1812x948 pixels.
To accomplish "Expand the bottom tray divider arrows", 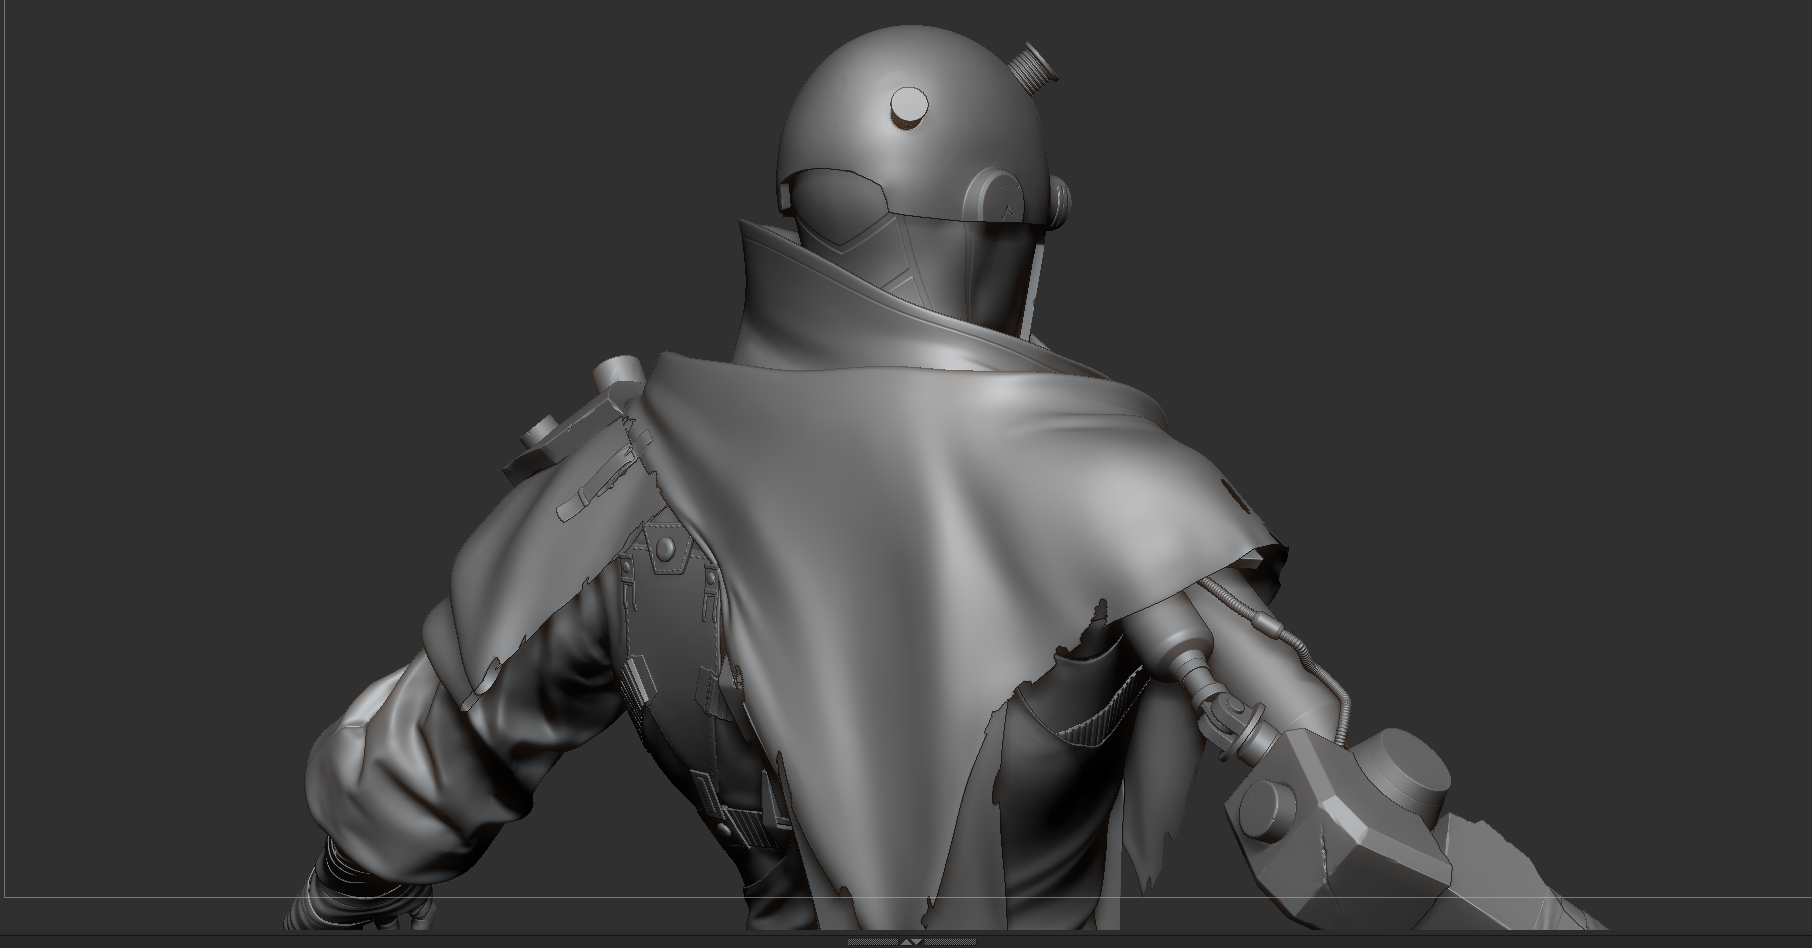I will pyautogui.click(x=911, y=942).
